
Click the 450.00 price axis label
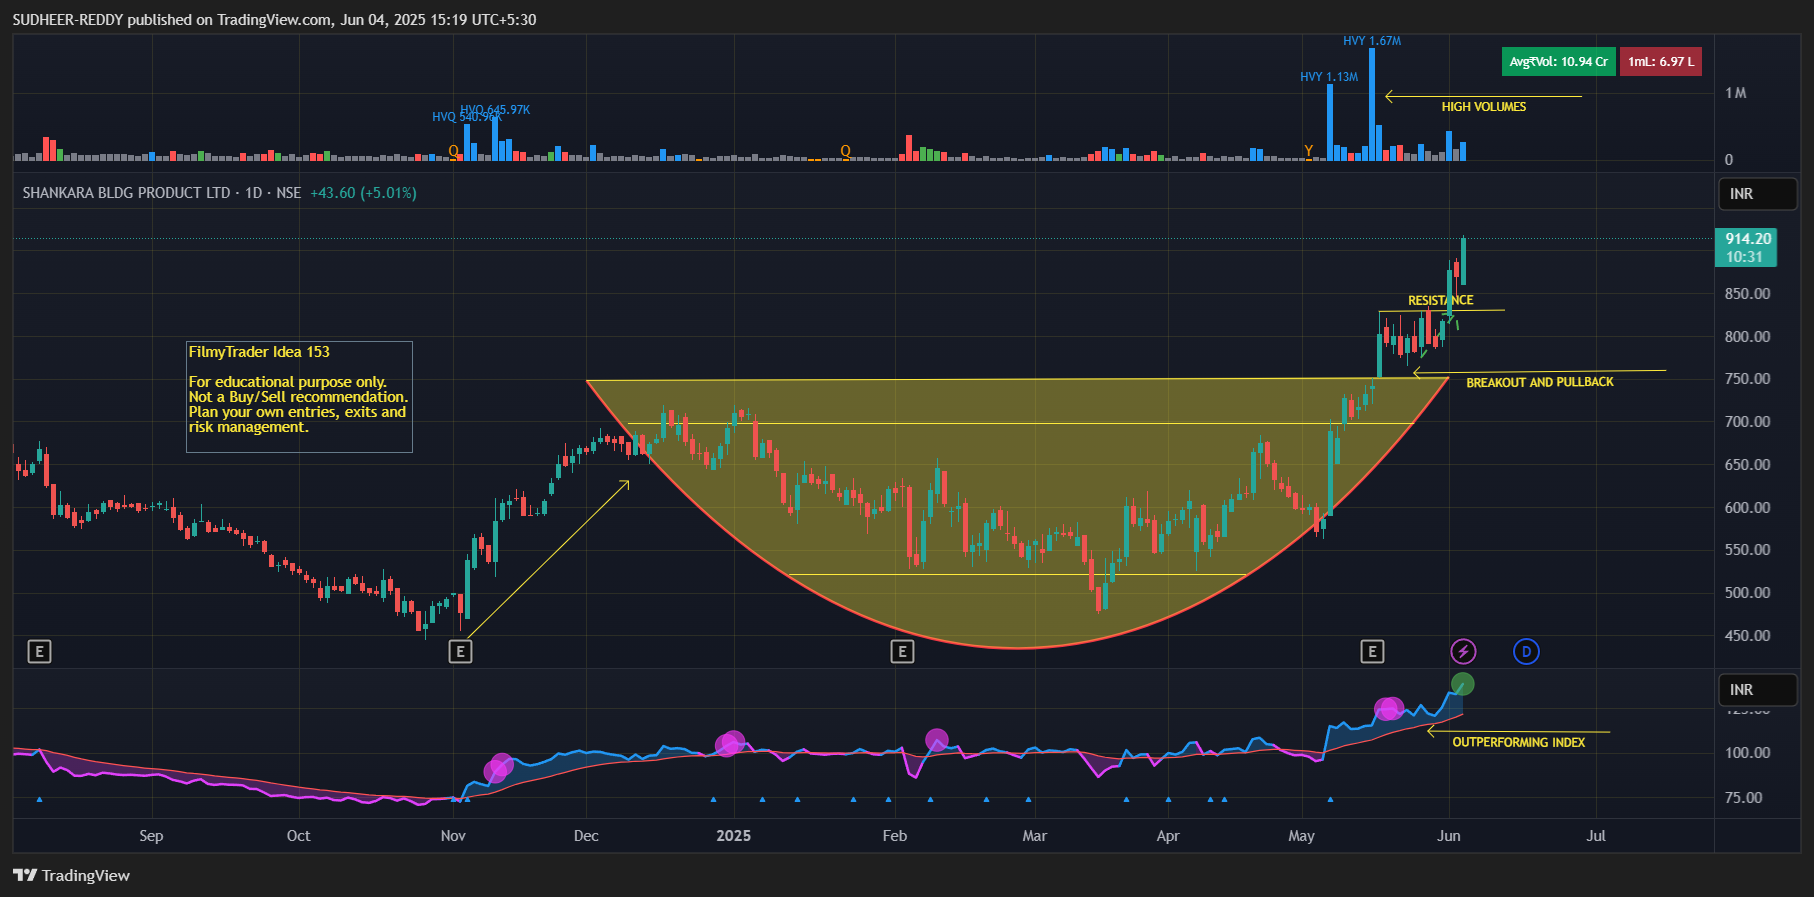pos(1747,636)
